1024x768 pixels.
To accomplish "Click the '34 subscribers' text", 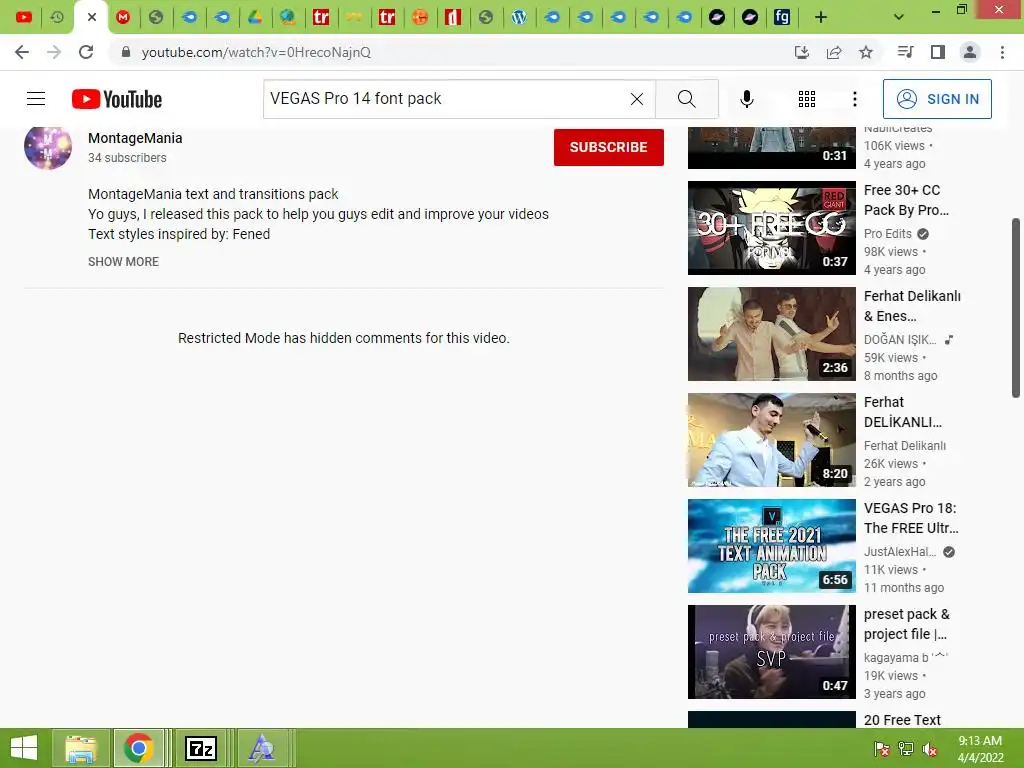I will click(x=127, y=157).
